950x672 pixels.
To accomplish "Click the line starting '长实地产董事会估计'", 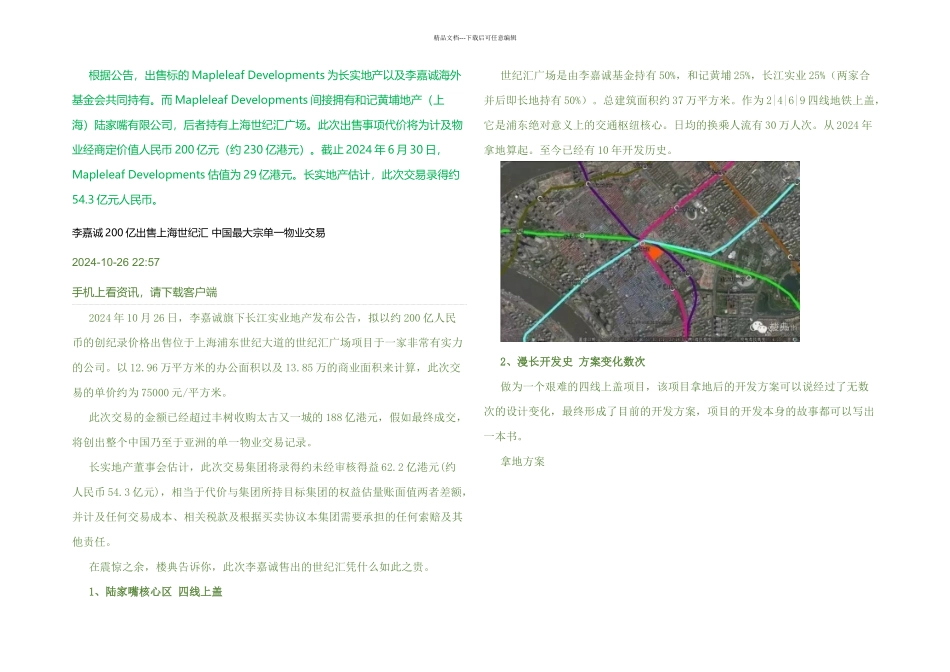I will pyautogui.click(x=272, y=467).
